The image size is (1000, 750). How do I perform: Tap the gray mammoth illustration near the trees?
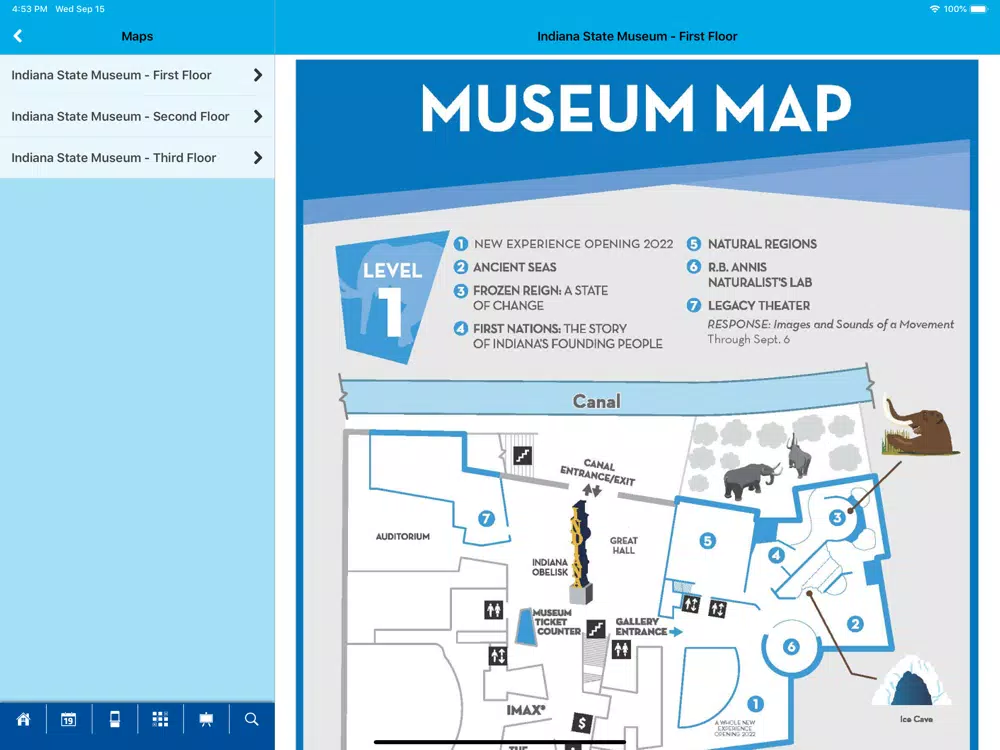[751, 479]
